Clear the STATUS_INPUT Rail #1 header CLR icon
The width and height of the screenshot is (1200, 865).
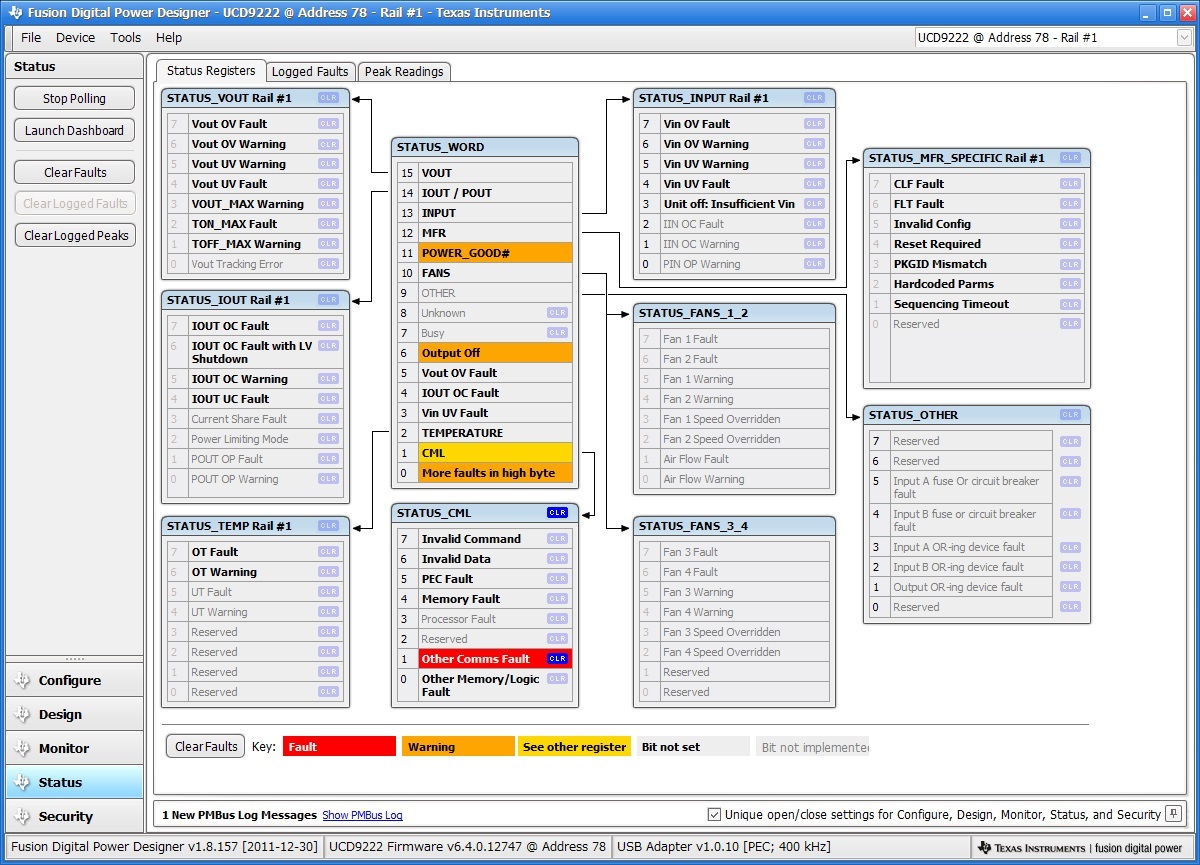pyautogui.click(x=814, y=98)
